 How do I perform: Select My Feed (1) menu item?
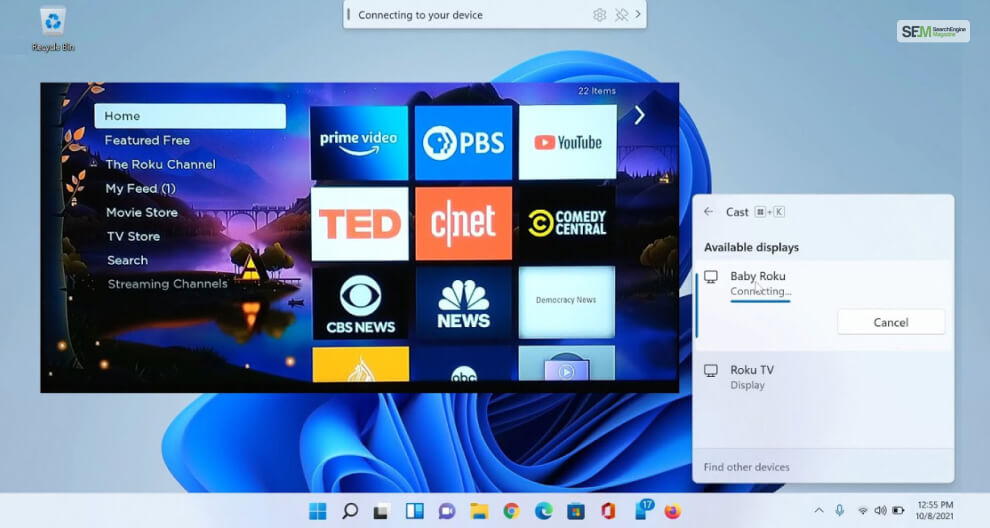pyautogui.click(x=140, y=188)
